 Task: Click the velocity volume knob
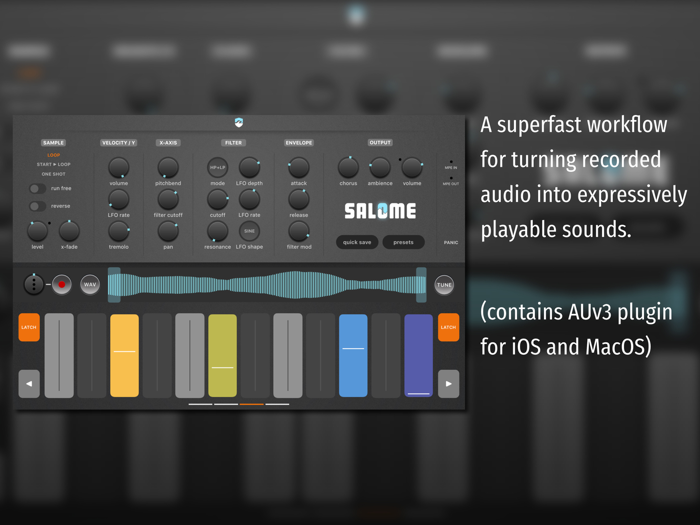[x=119, y=167]
